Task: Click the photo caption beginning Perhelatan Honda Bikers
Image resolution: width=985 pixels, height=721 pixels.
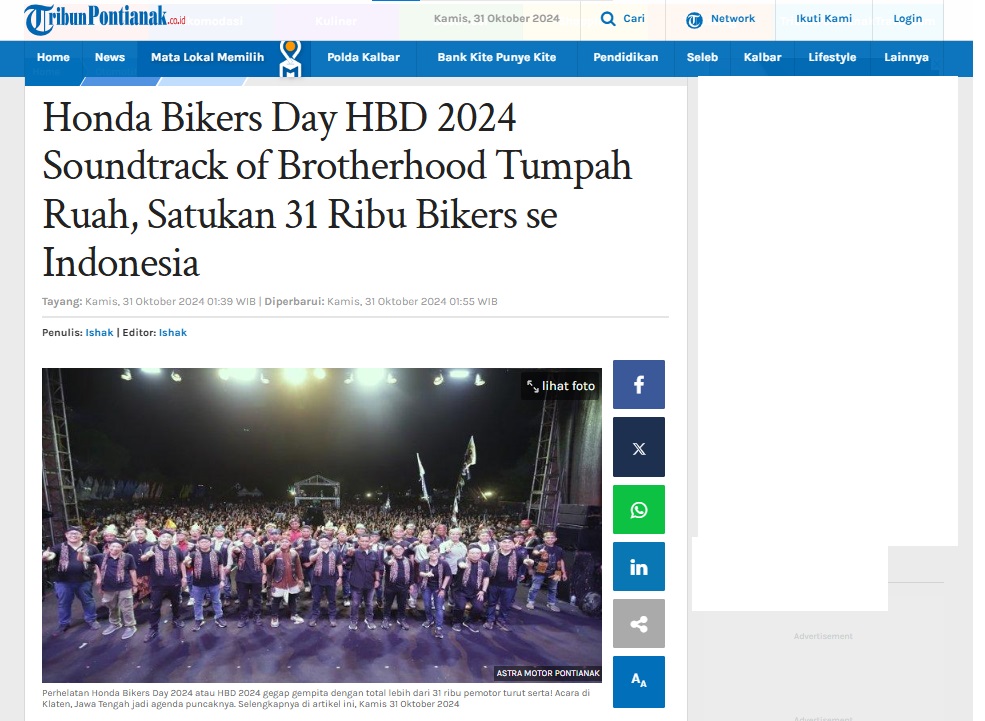Action: coord(316,698)
